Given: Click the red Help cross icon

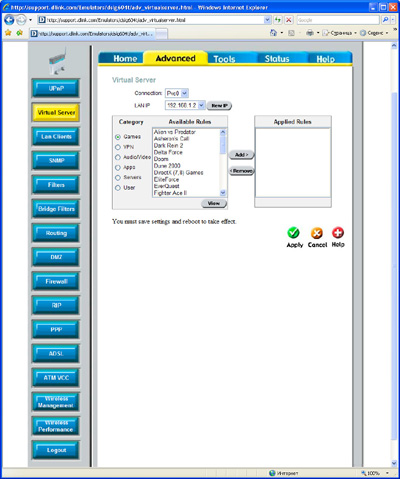Looking at the screenshot, I should tap(338, 233).
